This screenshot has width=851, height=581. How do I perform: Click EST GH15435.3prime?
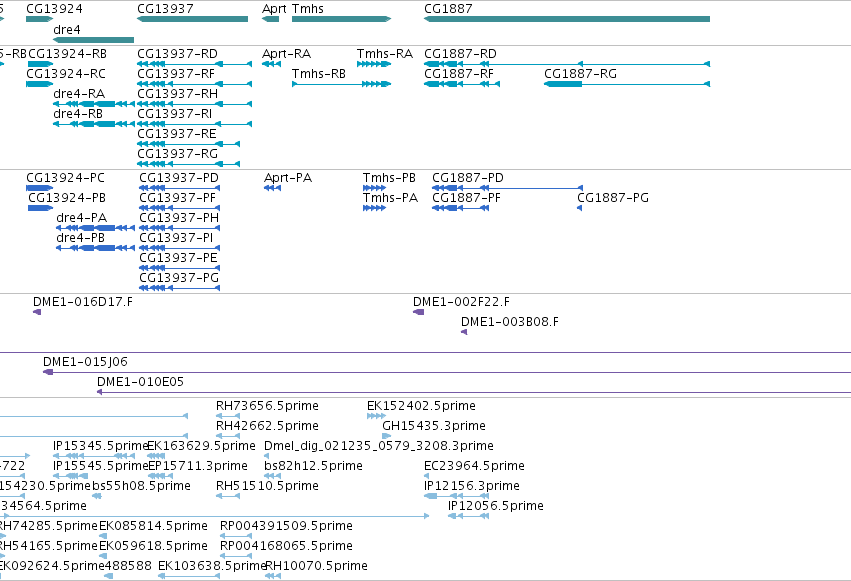[386, 436]
